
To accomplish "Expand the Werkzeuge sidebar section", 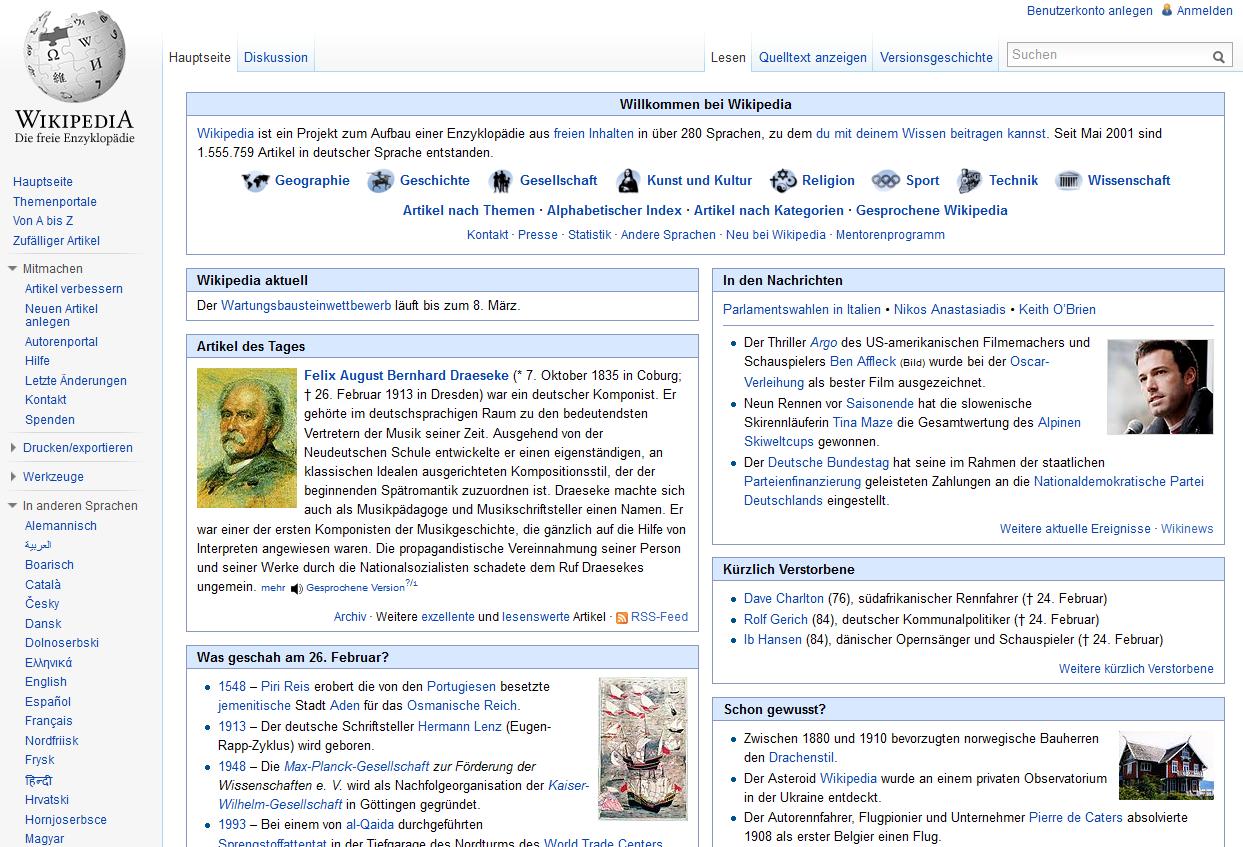I will click(x=13, y=477).
